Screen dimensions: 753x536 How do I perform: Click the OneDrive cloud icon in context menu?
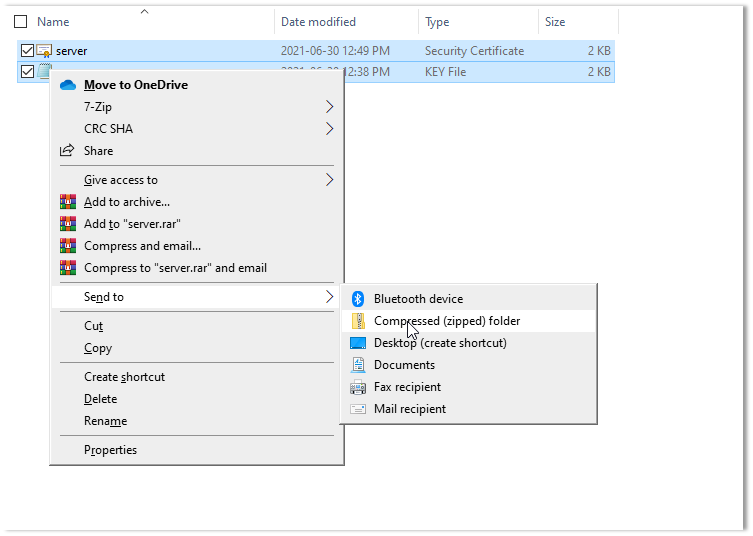pos(68,85)
